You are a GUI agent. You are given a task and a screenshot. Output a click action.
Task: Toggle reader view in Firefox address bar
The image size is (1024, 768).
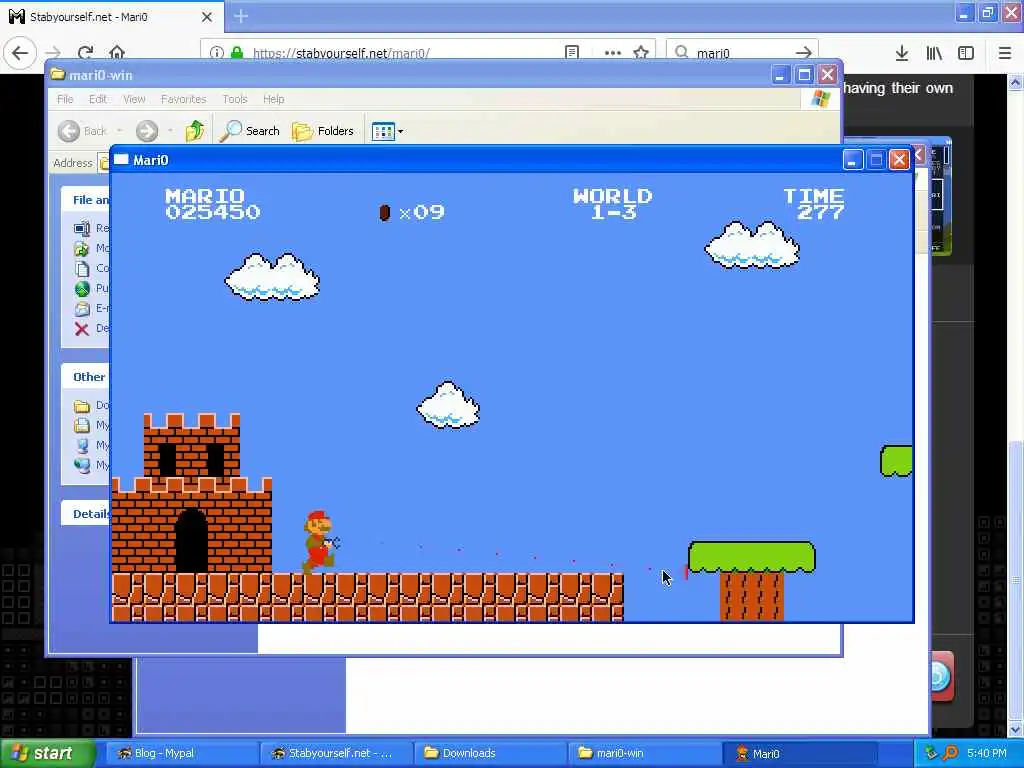(571, 52)
